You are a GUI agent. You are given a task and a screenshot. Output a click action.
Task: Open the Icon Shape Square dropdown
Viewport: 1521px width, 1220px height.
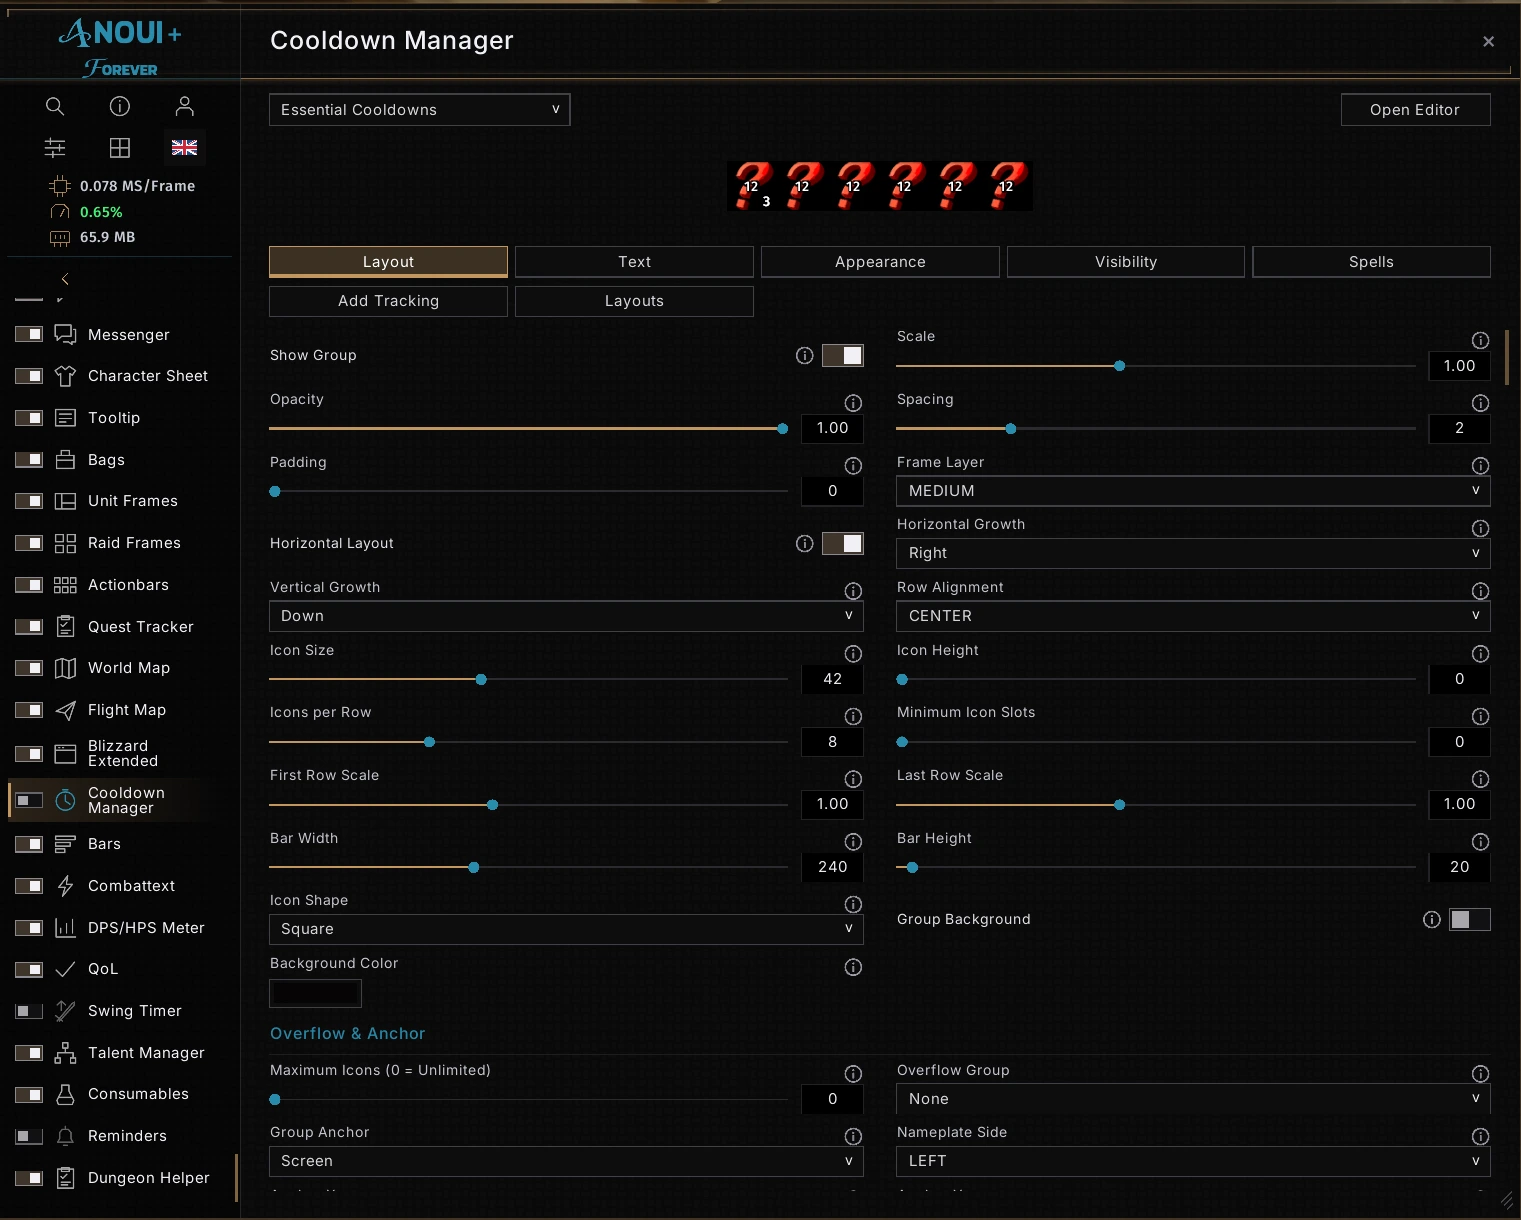pyautogui.click(x=566, y=929)
